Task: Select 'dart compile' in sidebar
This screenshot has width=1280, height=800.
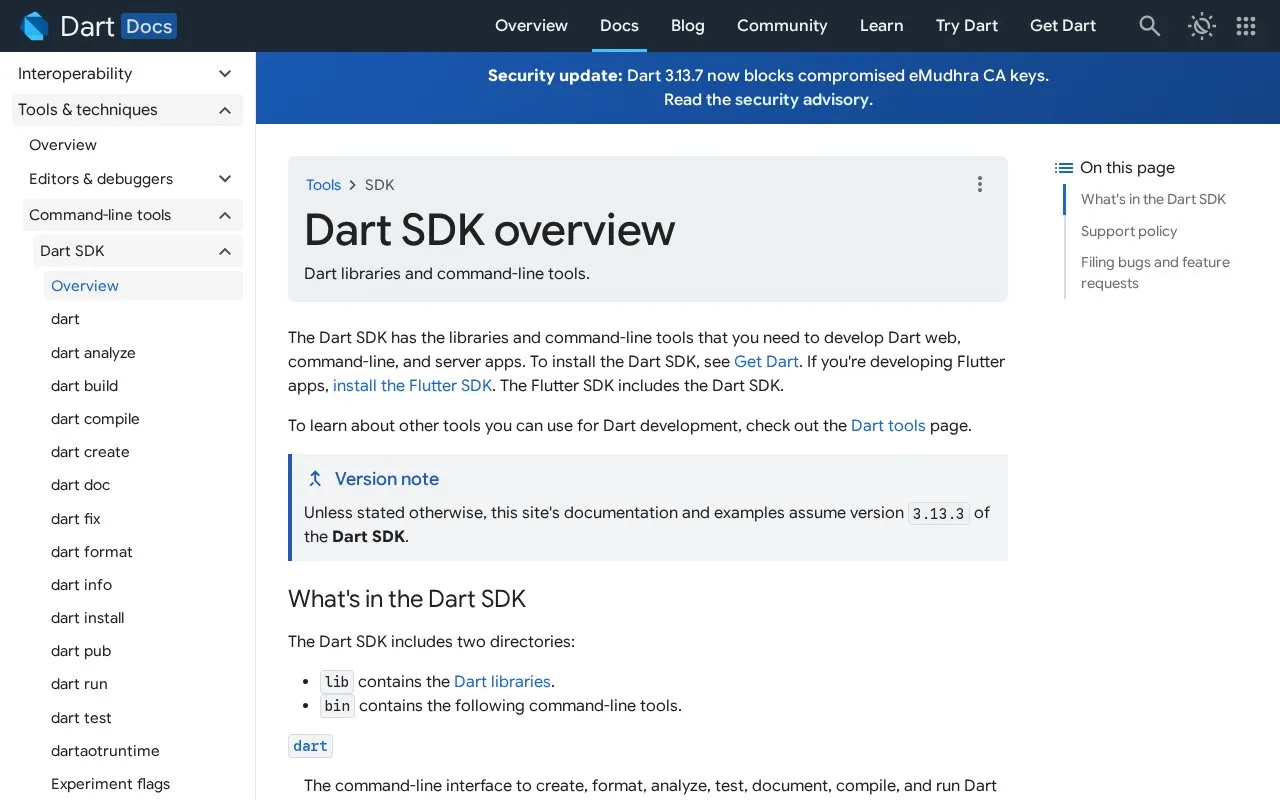Action: tap(95, 419)
